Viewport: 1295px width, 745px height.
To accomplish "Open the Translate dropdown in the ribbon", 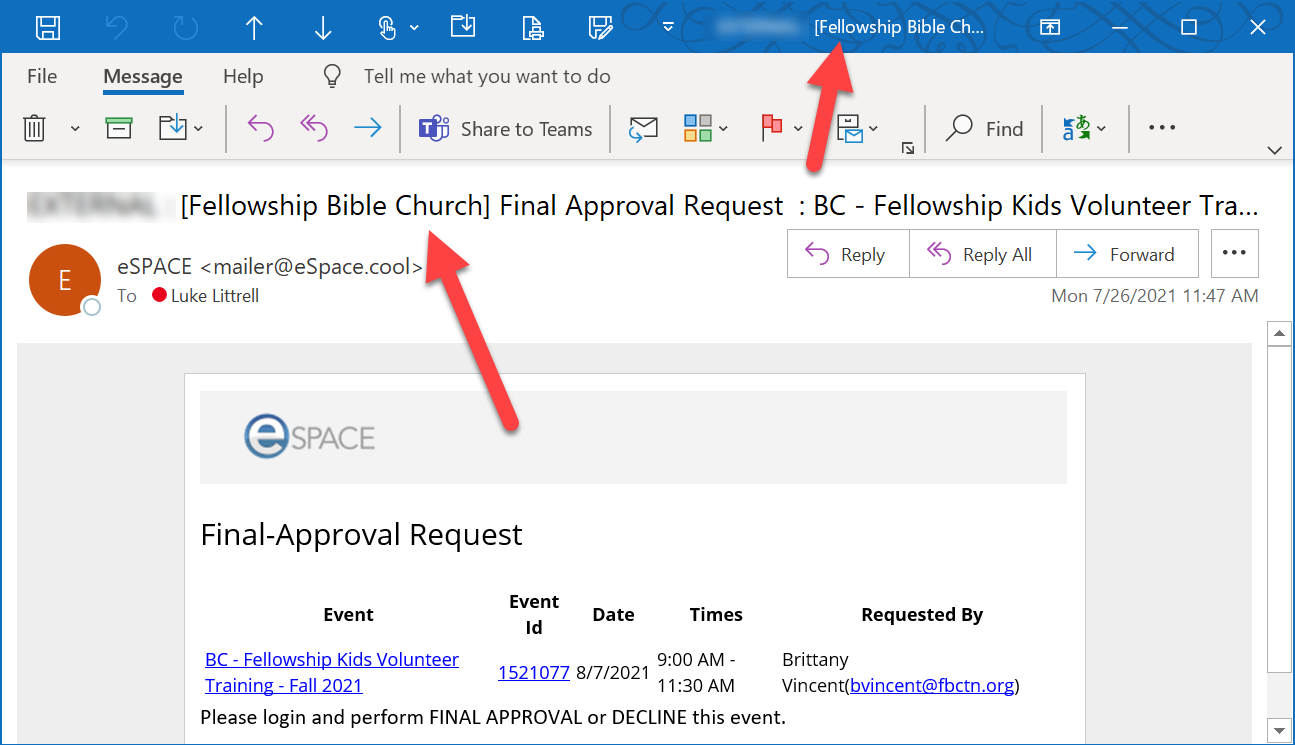I will (1084, 128).
